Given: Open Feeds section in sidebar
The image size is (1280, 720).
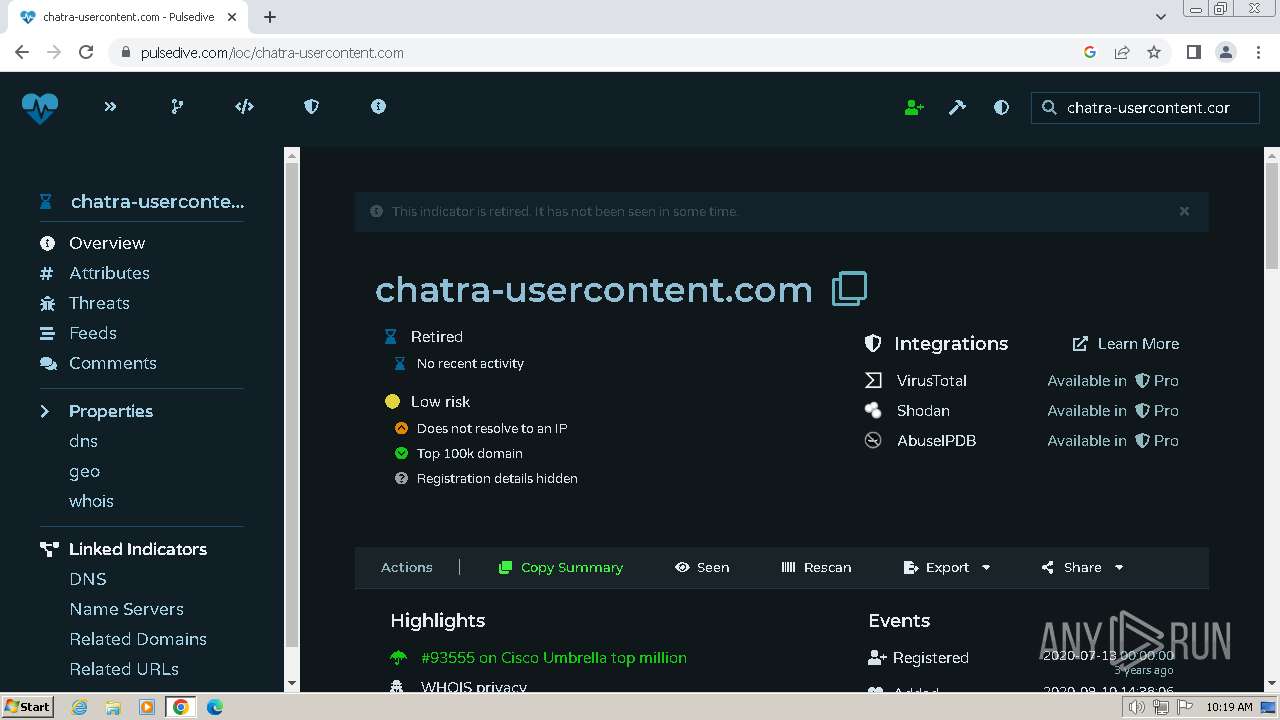Looking at the screenshot, I should [x=93, y=333].
